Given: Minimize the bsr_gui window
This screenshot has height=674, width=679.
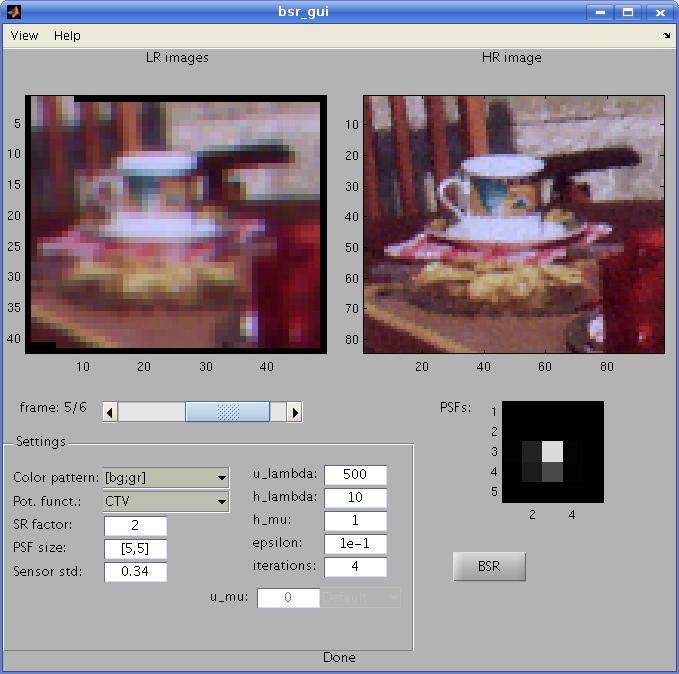Looking at the screenshot, I should [600, 12].
